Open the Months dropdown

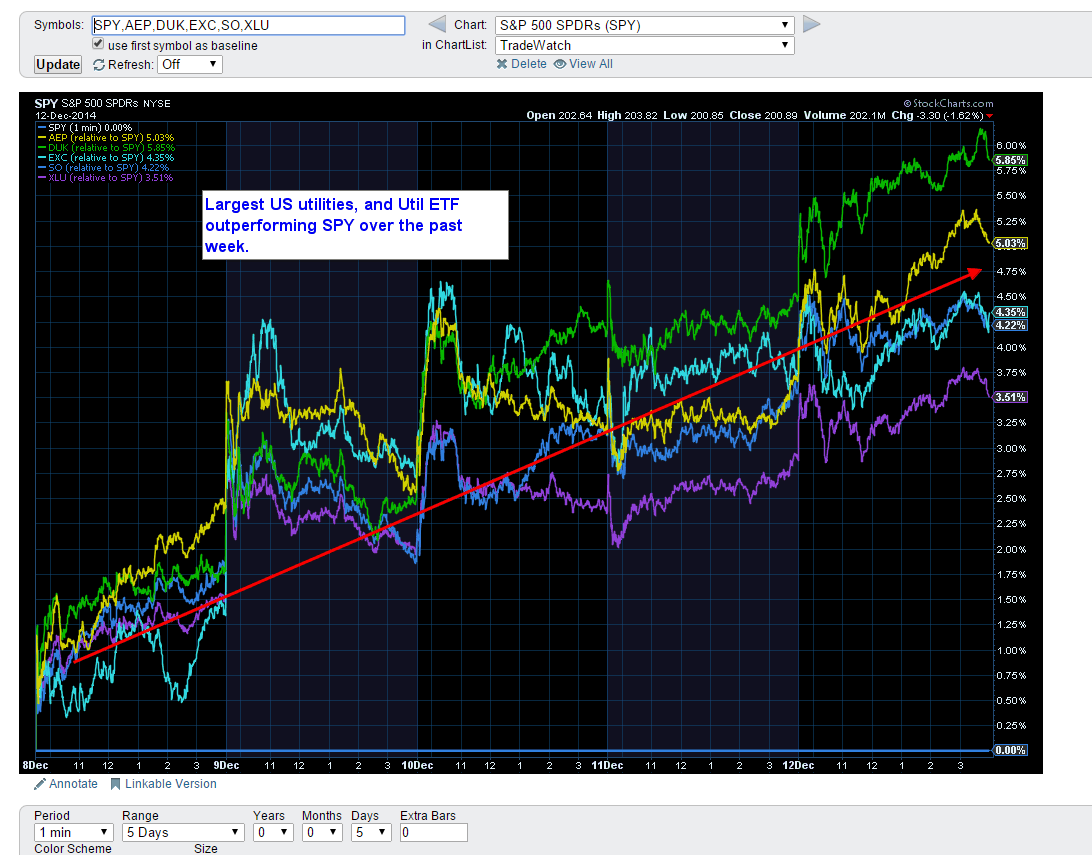pos(322,833)
